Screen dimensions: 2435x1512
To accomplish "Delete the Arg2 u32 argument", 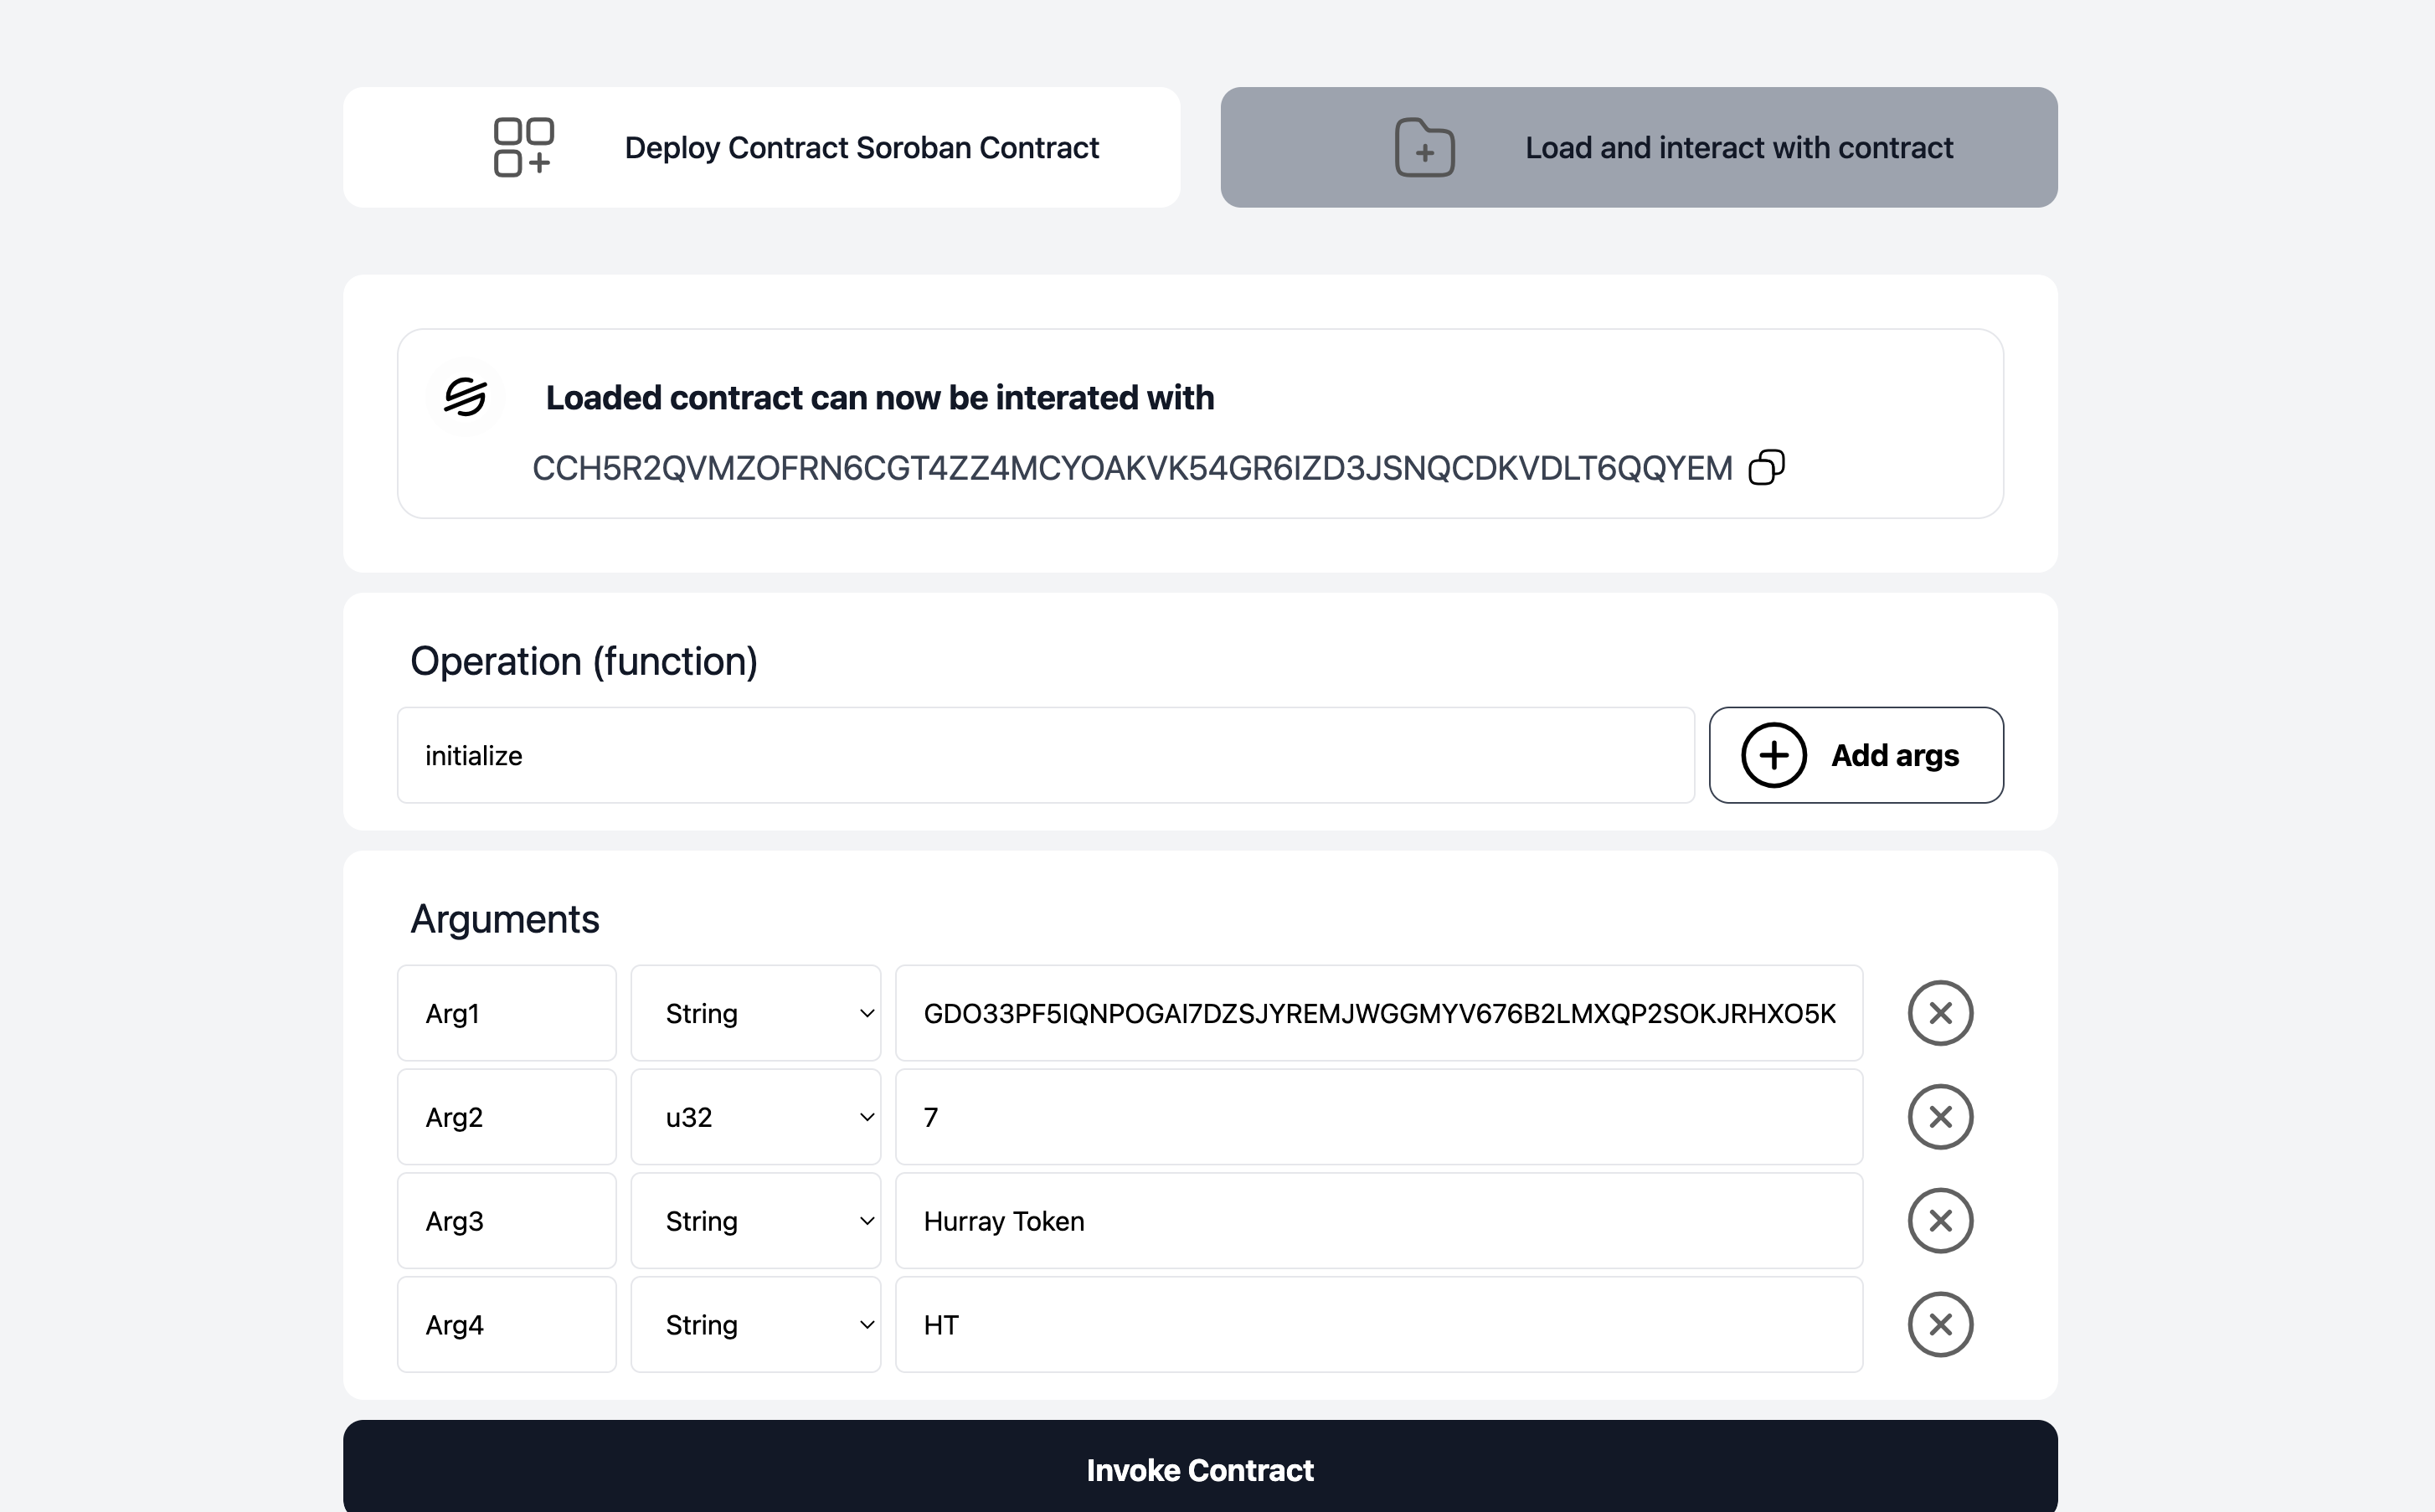I will pyautogui.click(x=1939, y=1117).
